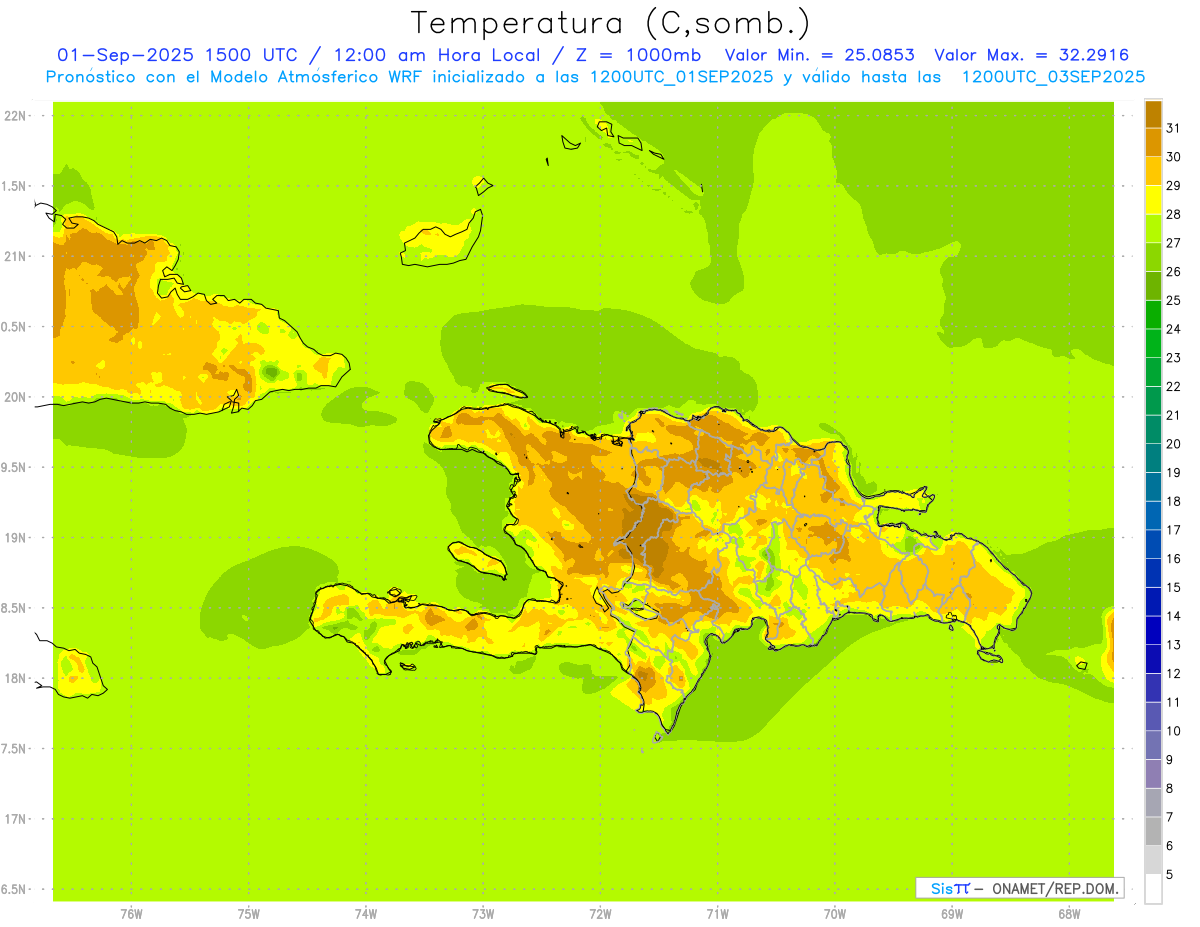The width and height of the screenshot is (1200, 927).
Task: Click the "Valor Min. = 25.0853" readout
Action: (820, 56)
